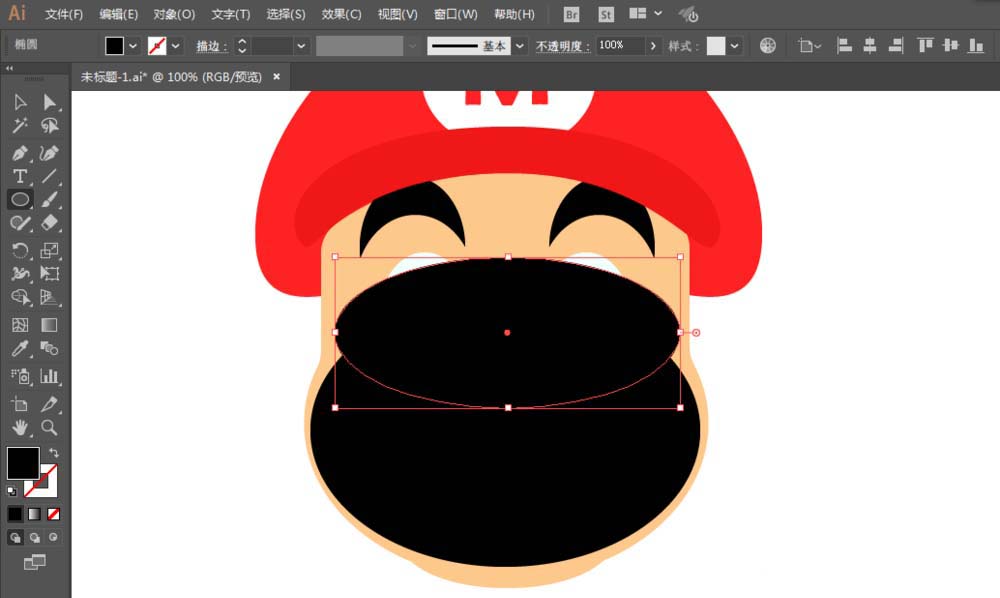Select the Curvature tool
1000x598 pixels.
(x=49, y=153)
